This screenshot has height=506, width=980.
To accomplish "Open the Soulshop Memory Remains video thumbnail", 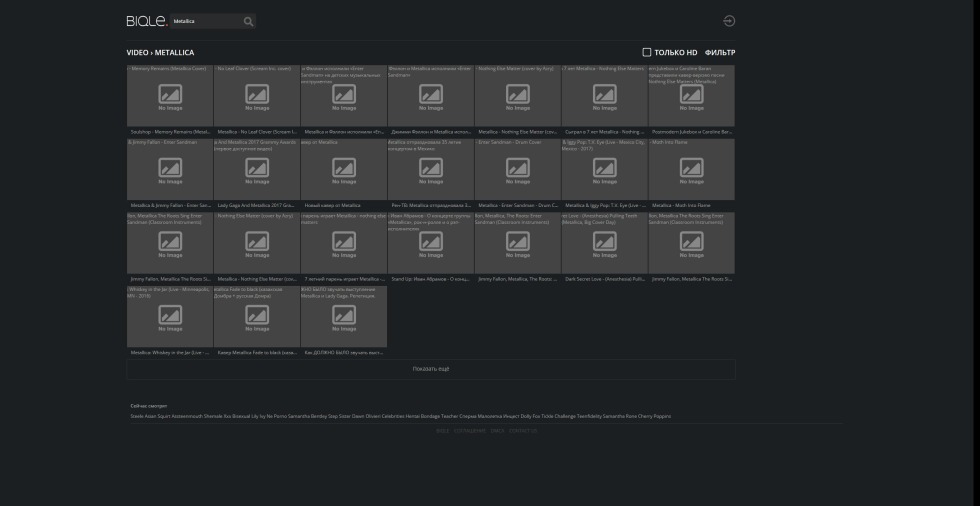I will 170,97.
